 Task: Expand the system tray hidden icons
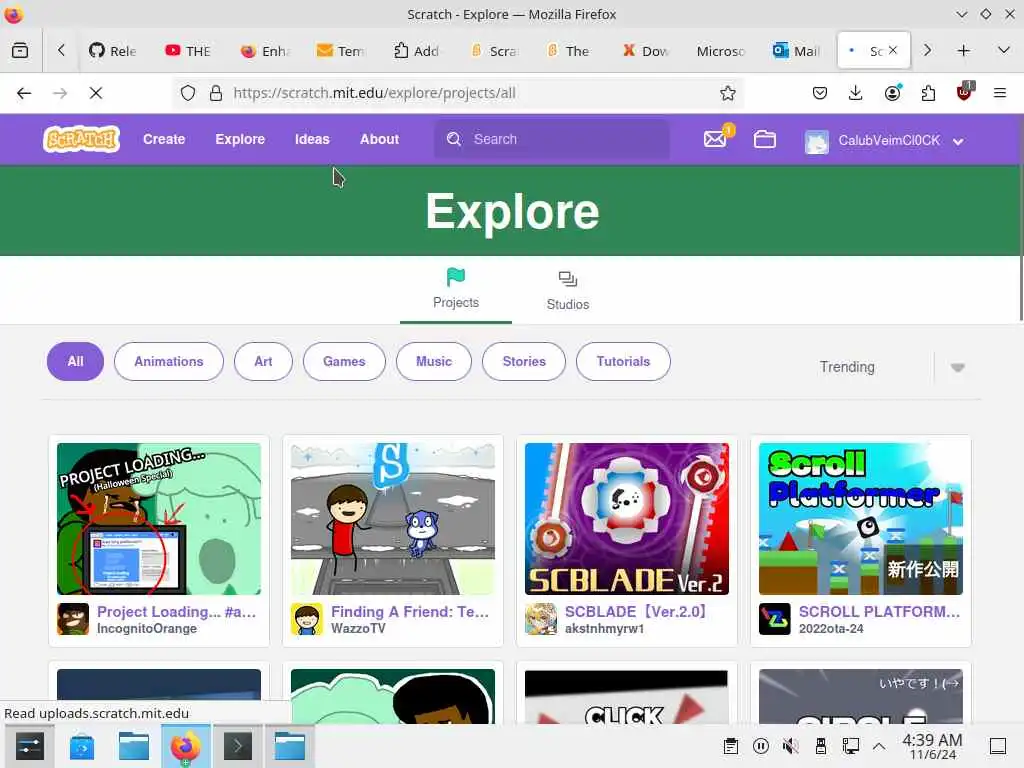[879, 746]
